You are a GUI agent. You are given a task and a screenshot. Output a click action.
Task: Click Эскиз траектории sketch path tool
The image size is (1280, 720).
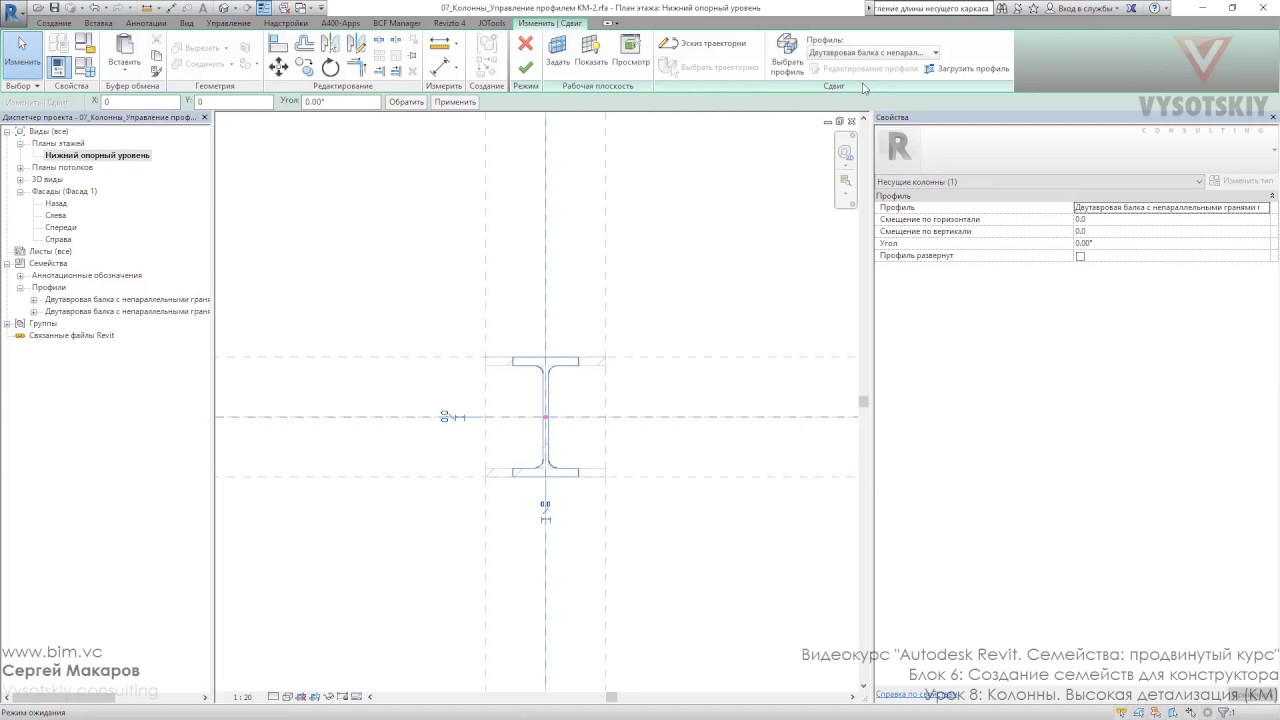pyautogui.click(x=702, y=43)
